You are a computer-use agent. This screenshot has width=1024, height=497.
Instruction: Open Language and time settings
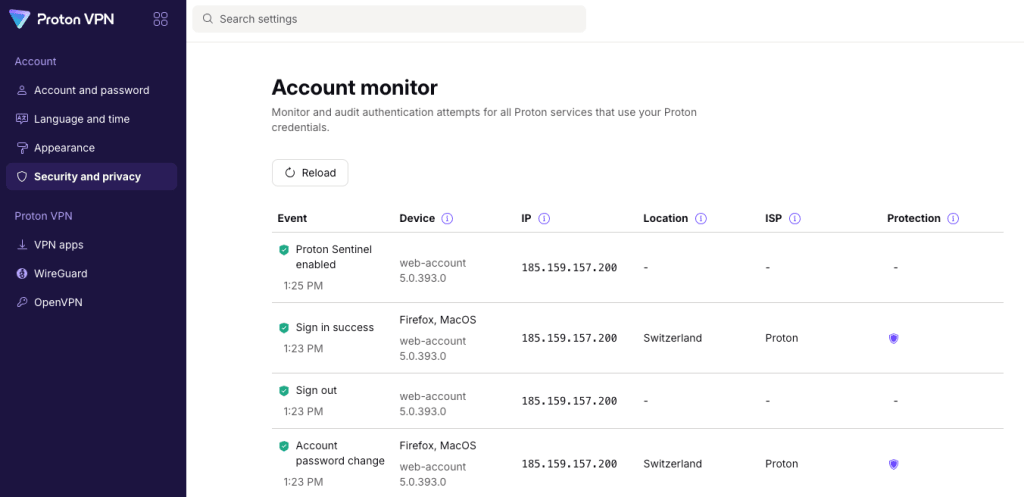[x=91, y=119]
